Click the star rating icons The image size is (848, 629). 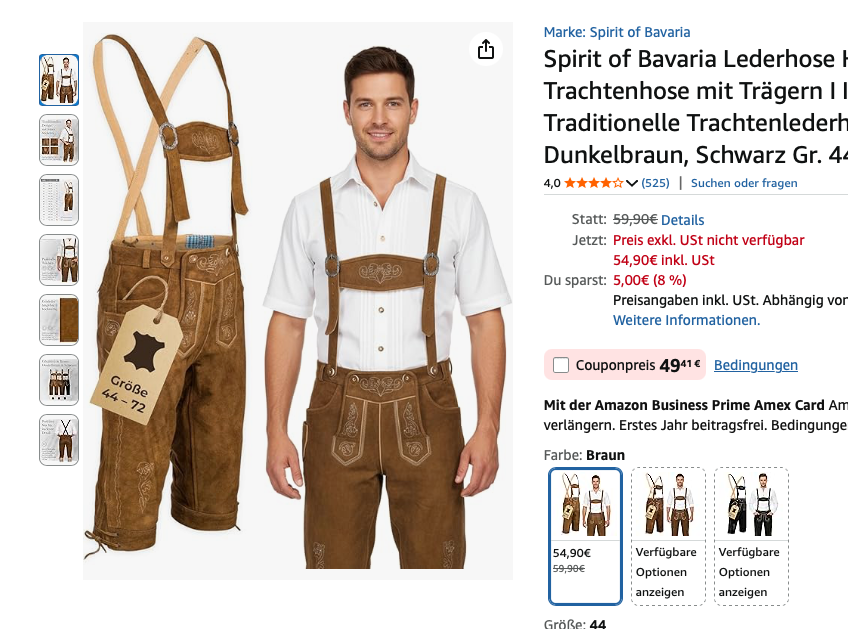(x=594, y=183)
